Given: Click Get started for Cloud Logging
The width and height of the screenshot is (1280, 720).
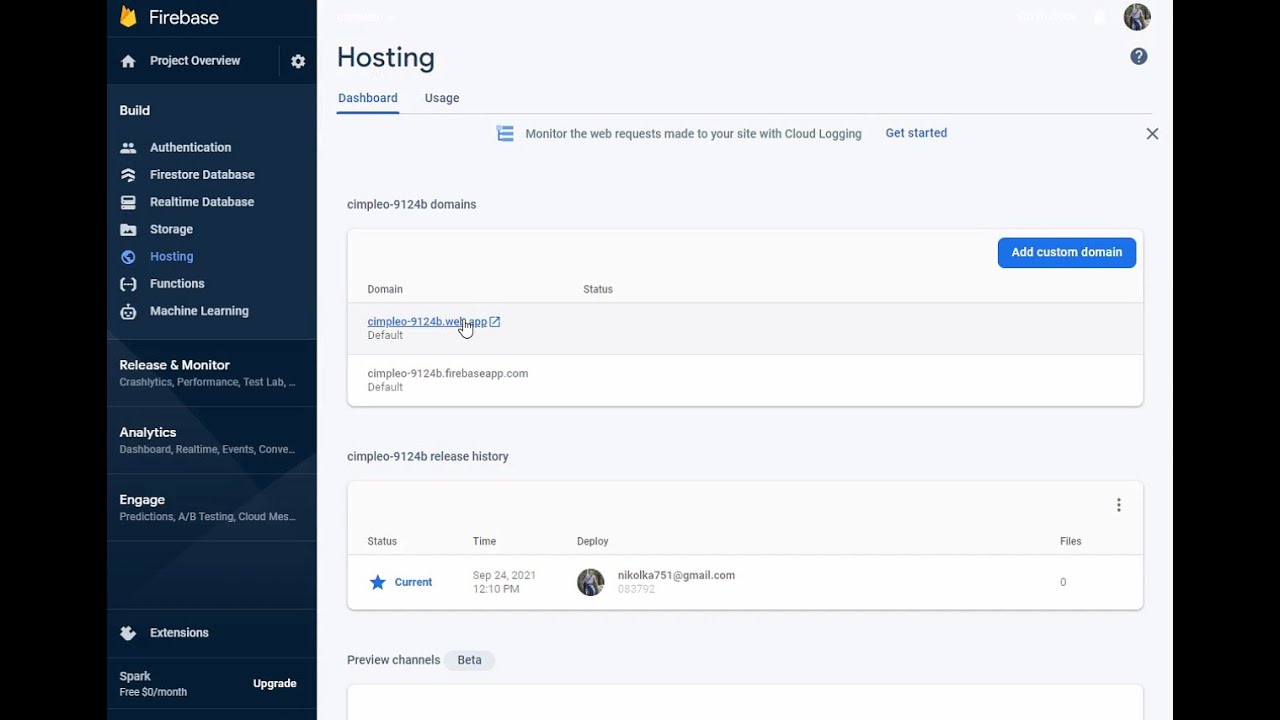Looking at the screenshot, I should click(916, 133).
